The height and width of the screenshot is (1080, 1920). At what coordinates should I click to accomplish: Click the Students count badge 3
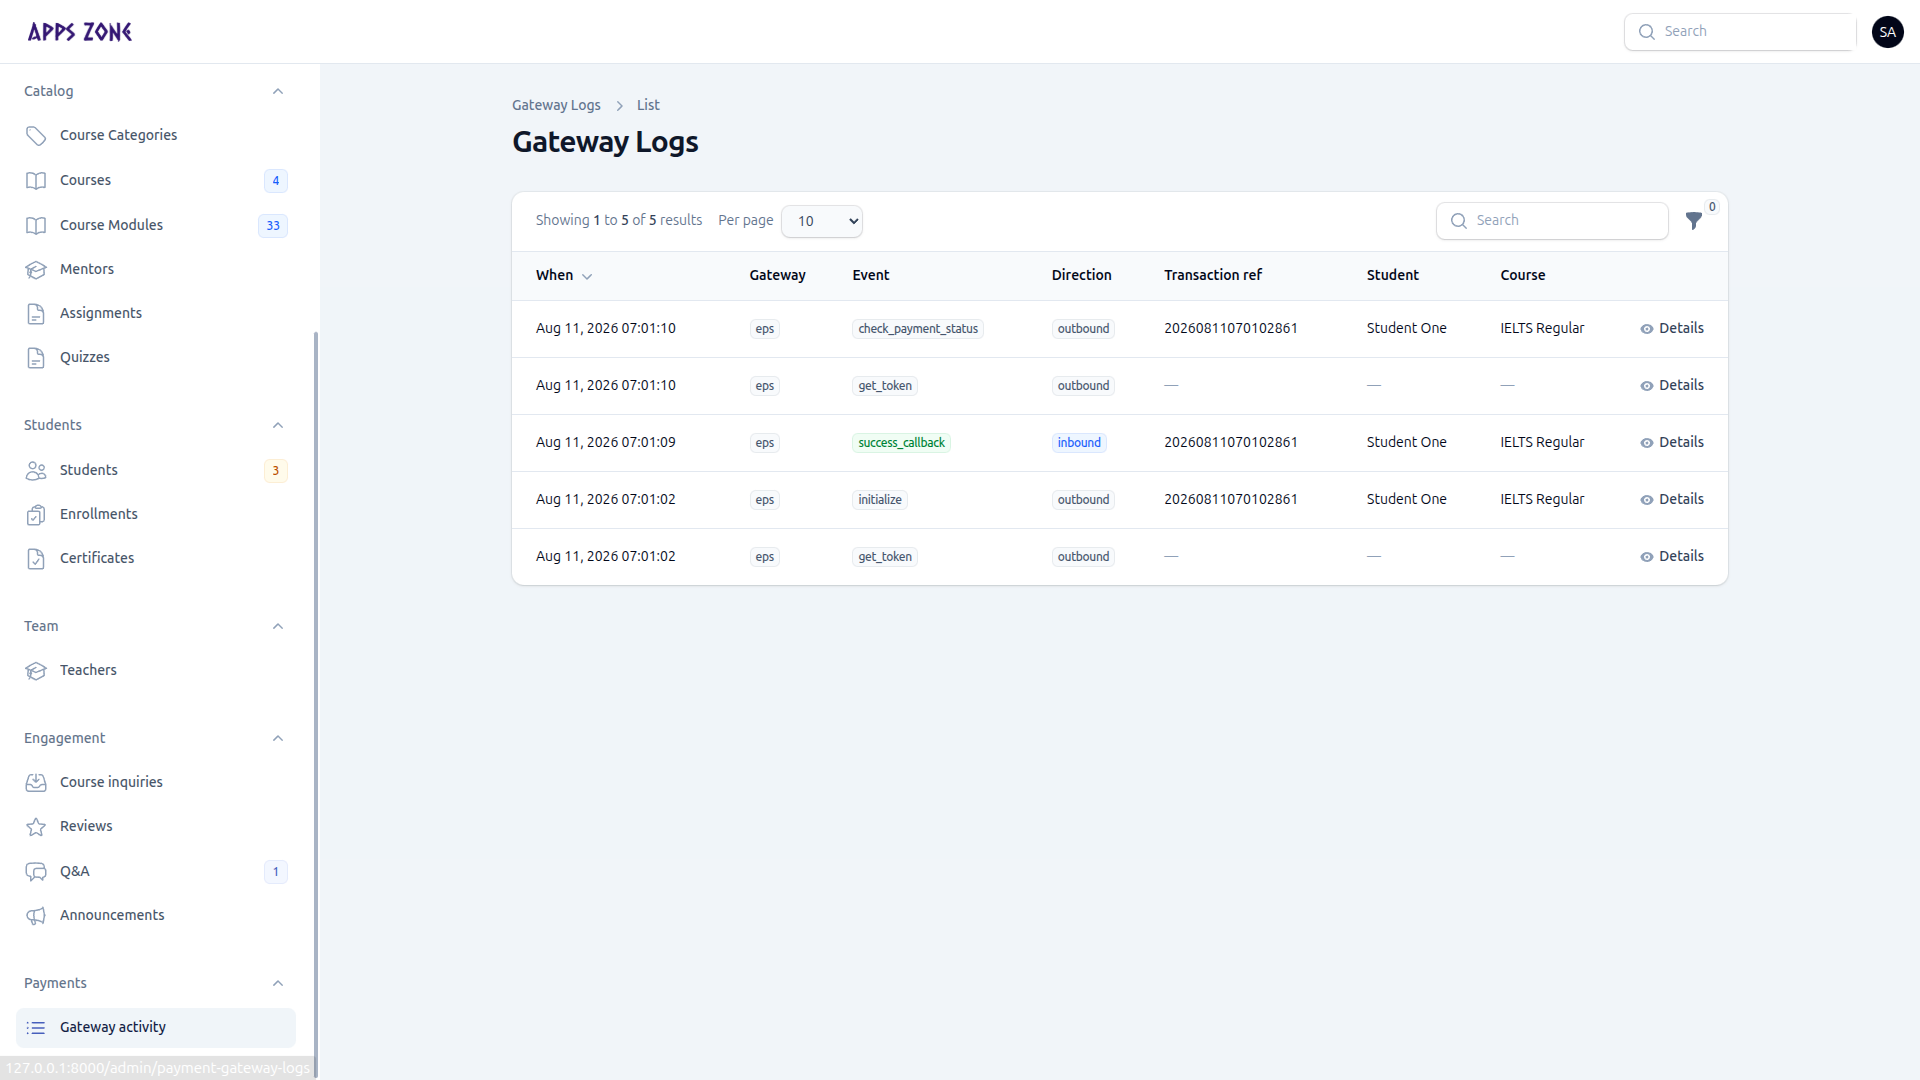[276, 471]
